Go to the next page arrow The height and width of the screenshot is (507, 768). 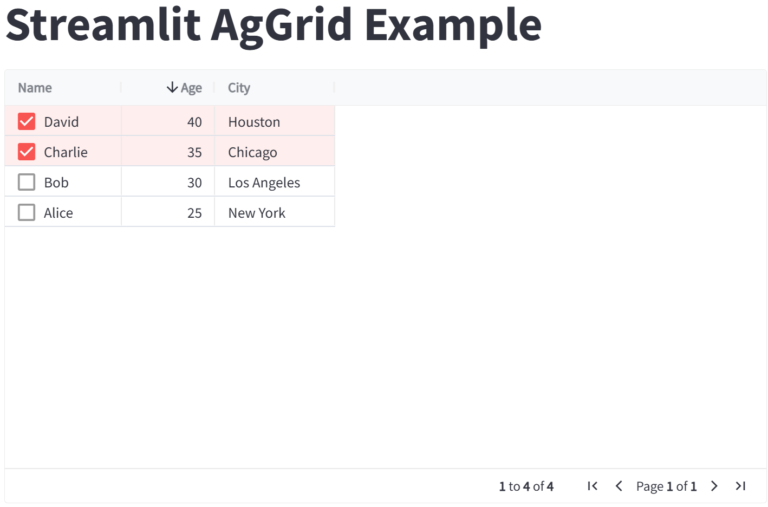tap(714, 486)
